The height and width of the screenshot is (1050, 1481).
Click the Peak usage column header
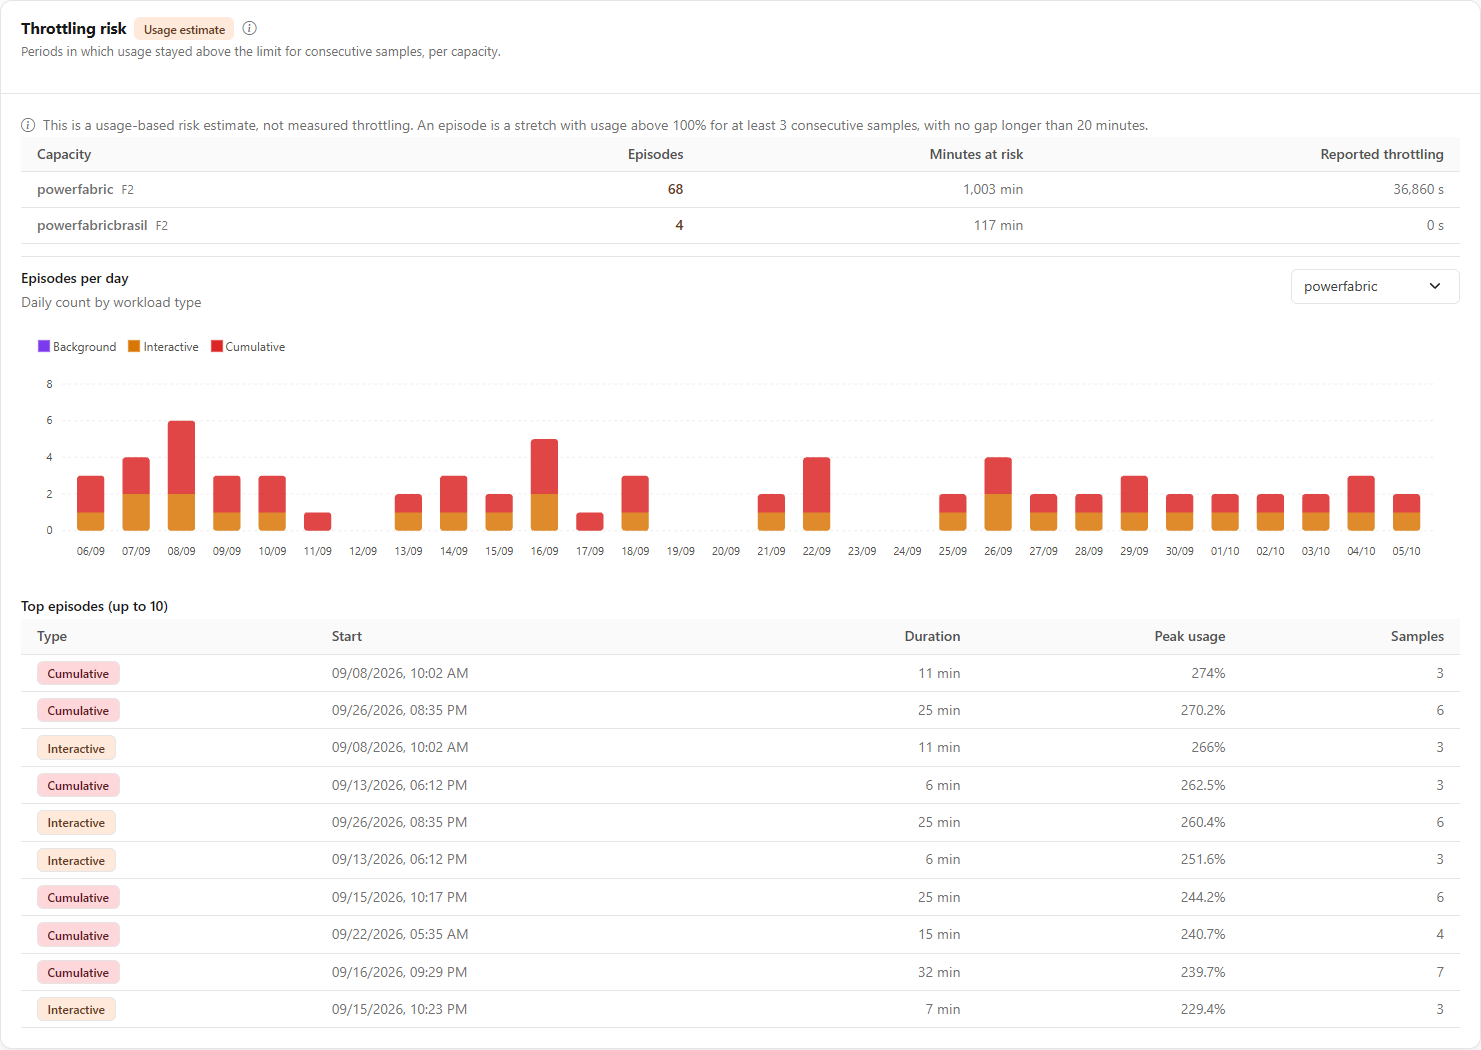point(1189,636)
